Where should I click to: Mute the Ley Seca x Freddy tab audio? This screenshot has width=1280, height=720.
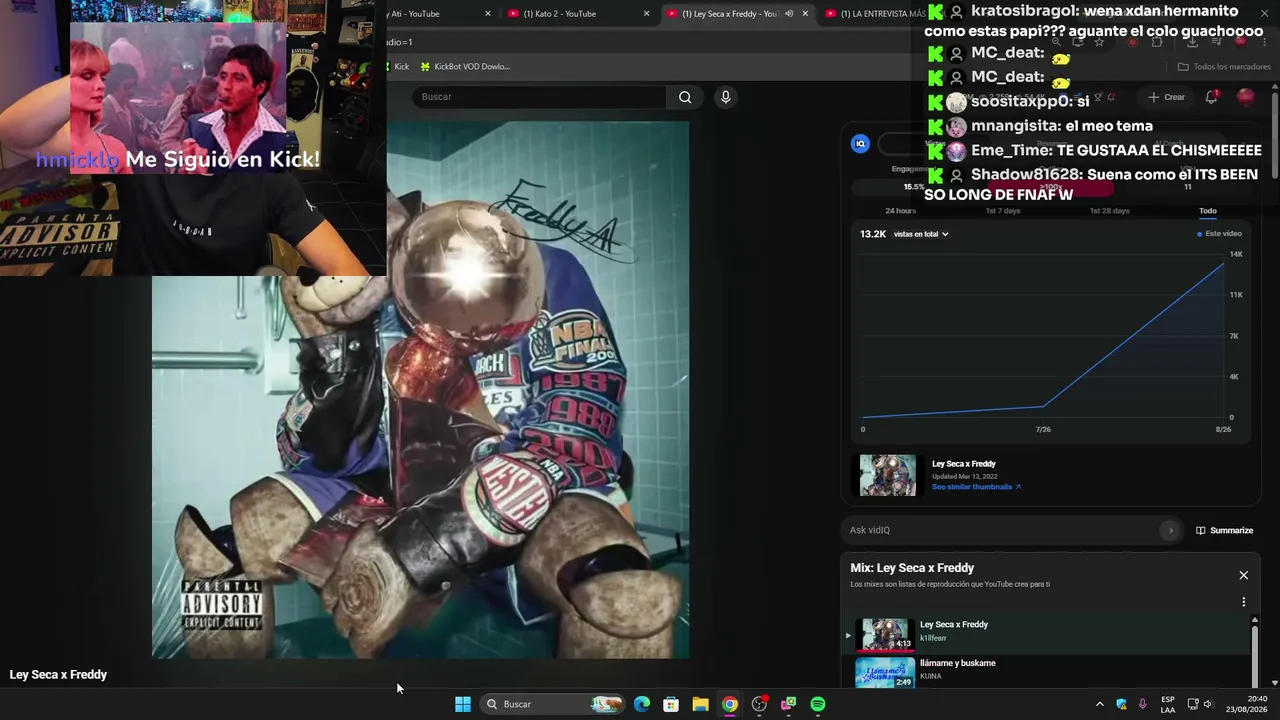pyautogui.click(x=789, y=14)
